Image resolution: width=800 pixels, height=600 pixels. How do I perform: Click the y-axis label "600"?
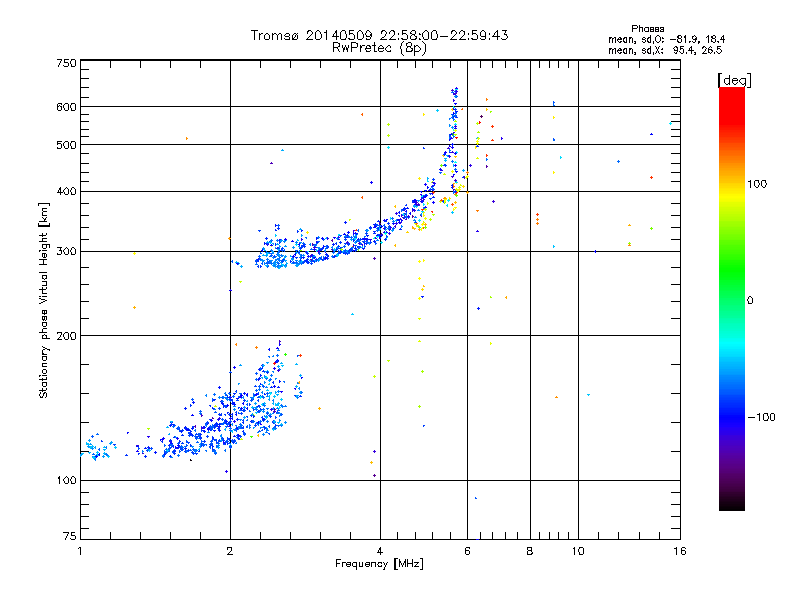point(66,107)
